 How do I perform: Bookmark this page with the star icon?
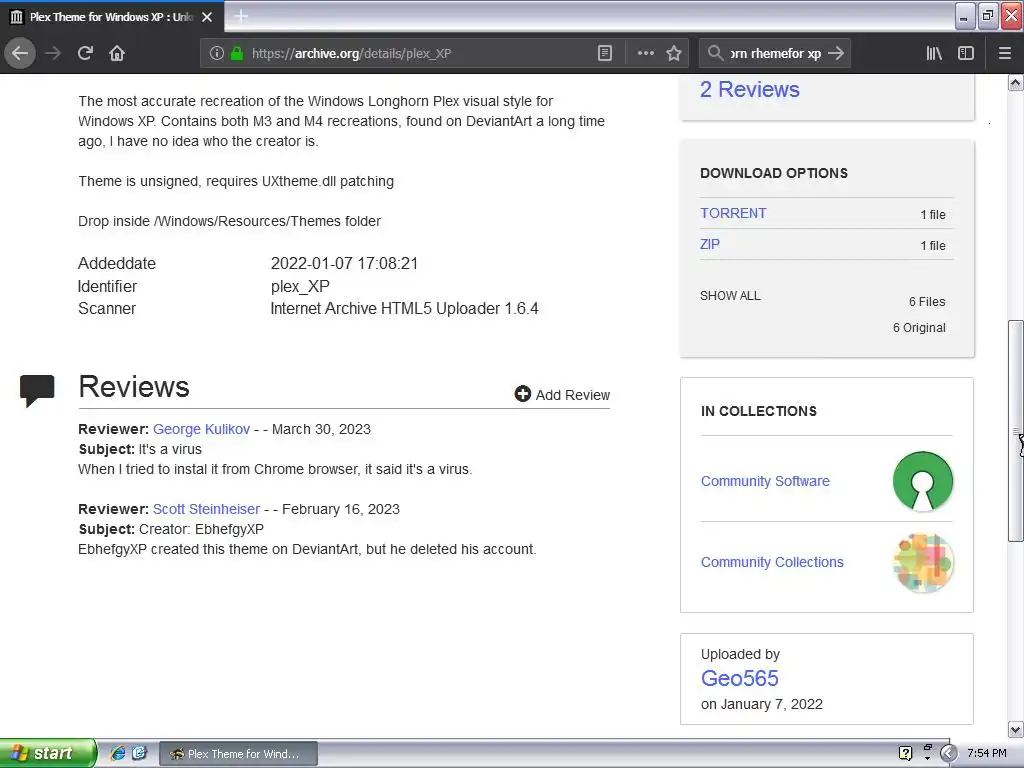pyautogui.click(x=674, y=54)
